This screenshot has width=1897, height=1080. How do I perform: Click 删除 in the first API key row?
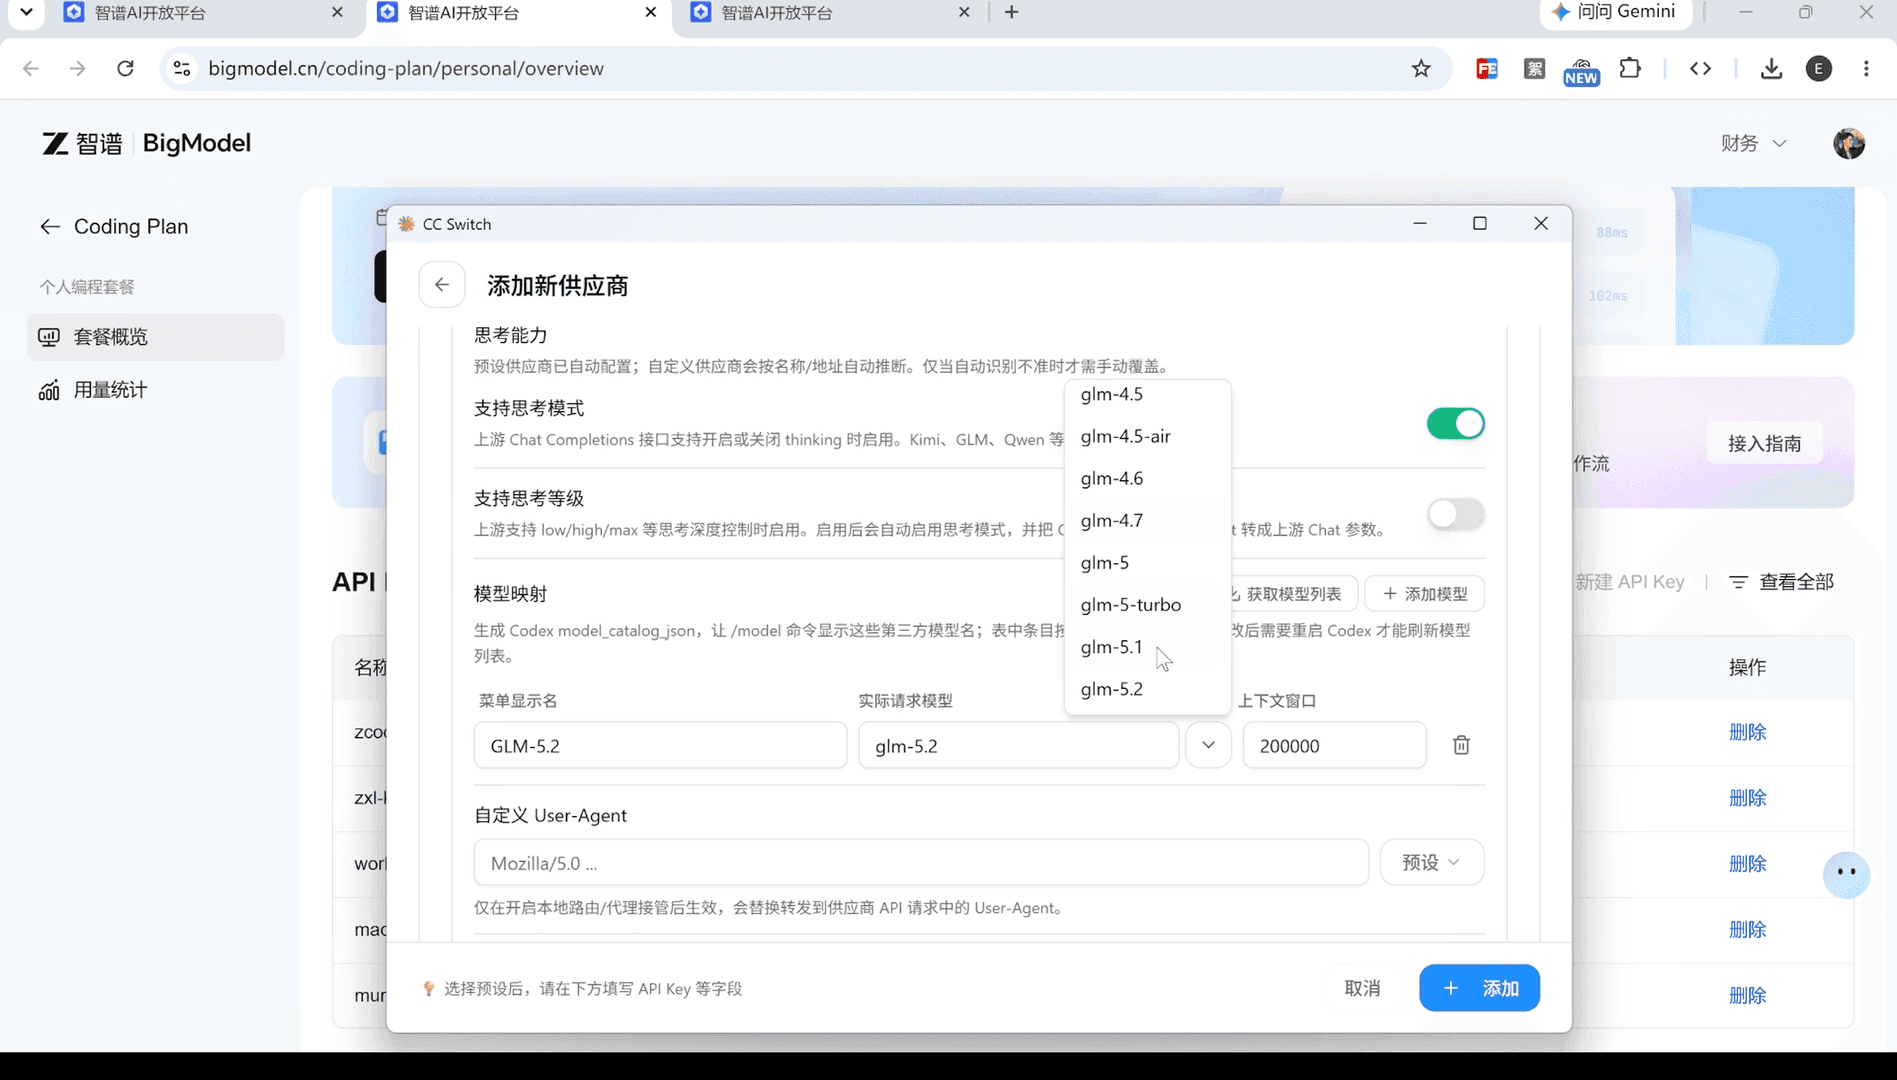point(1747,732)
